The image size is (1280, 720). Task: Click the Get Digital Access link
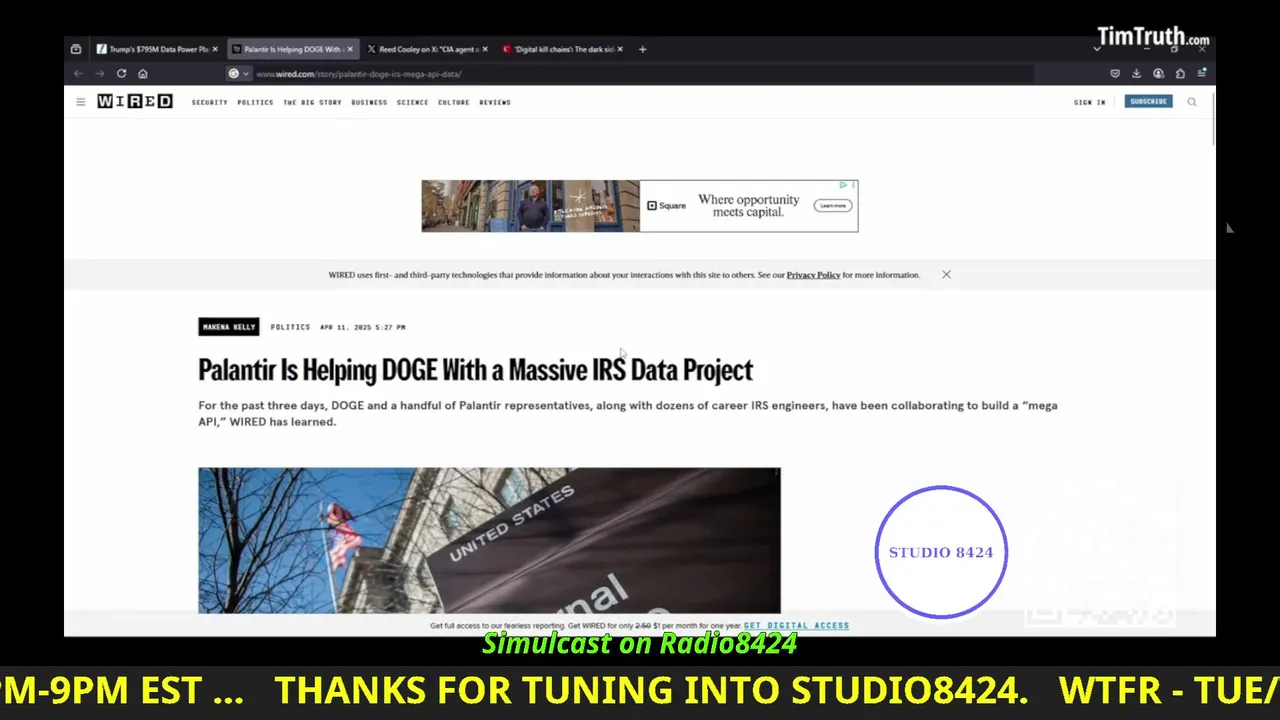point(796,626)
